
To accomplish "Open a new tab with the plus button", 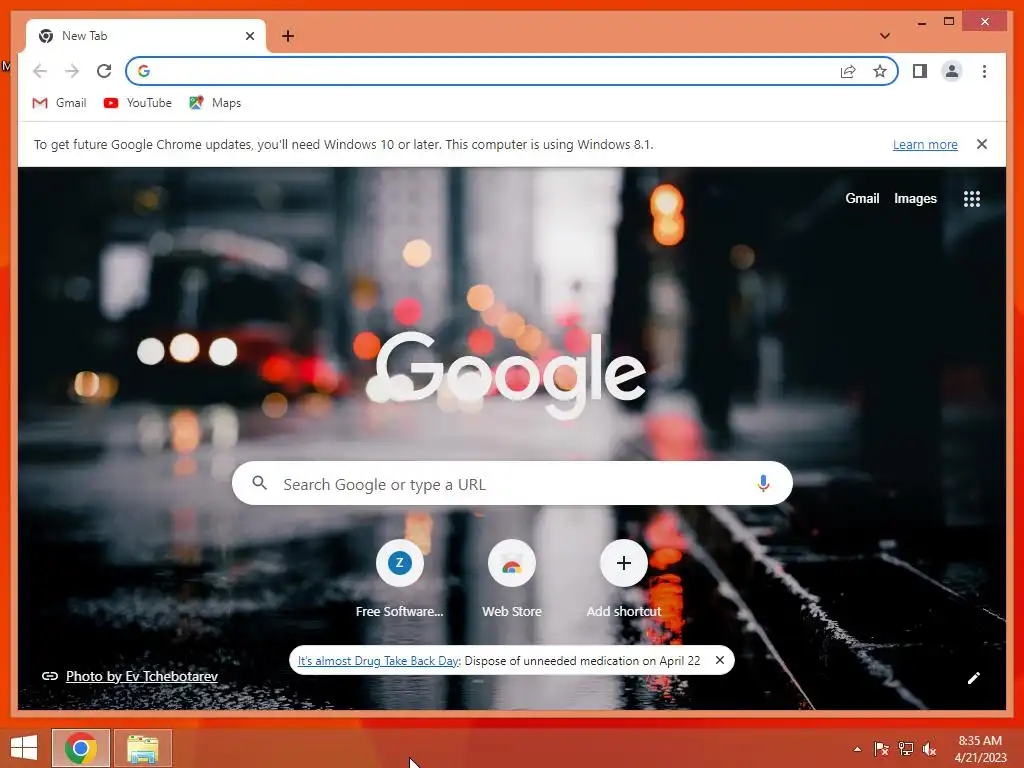I will 288,36.
